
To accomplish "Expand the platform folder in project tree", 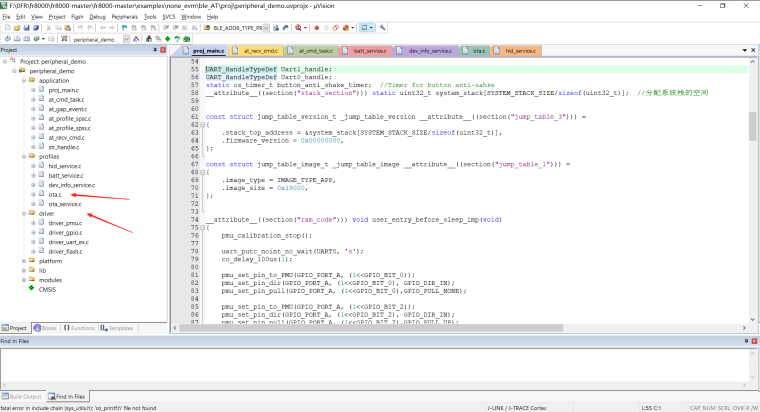I will (x=23, y=261).
